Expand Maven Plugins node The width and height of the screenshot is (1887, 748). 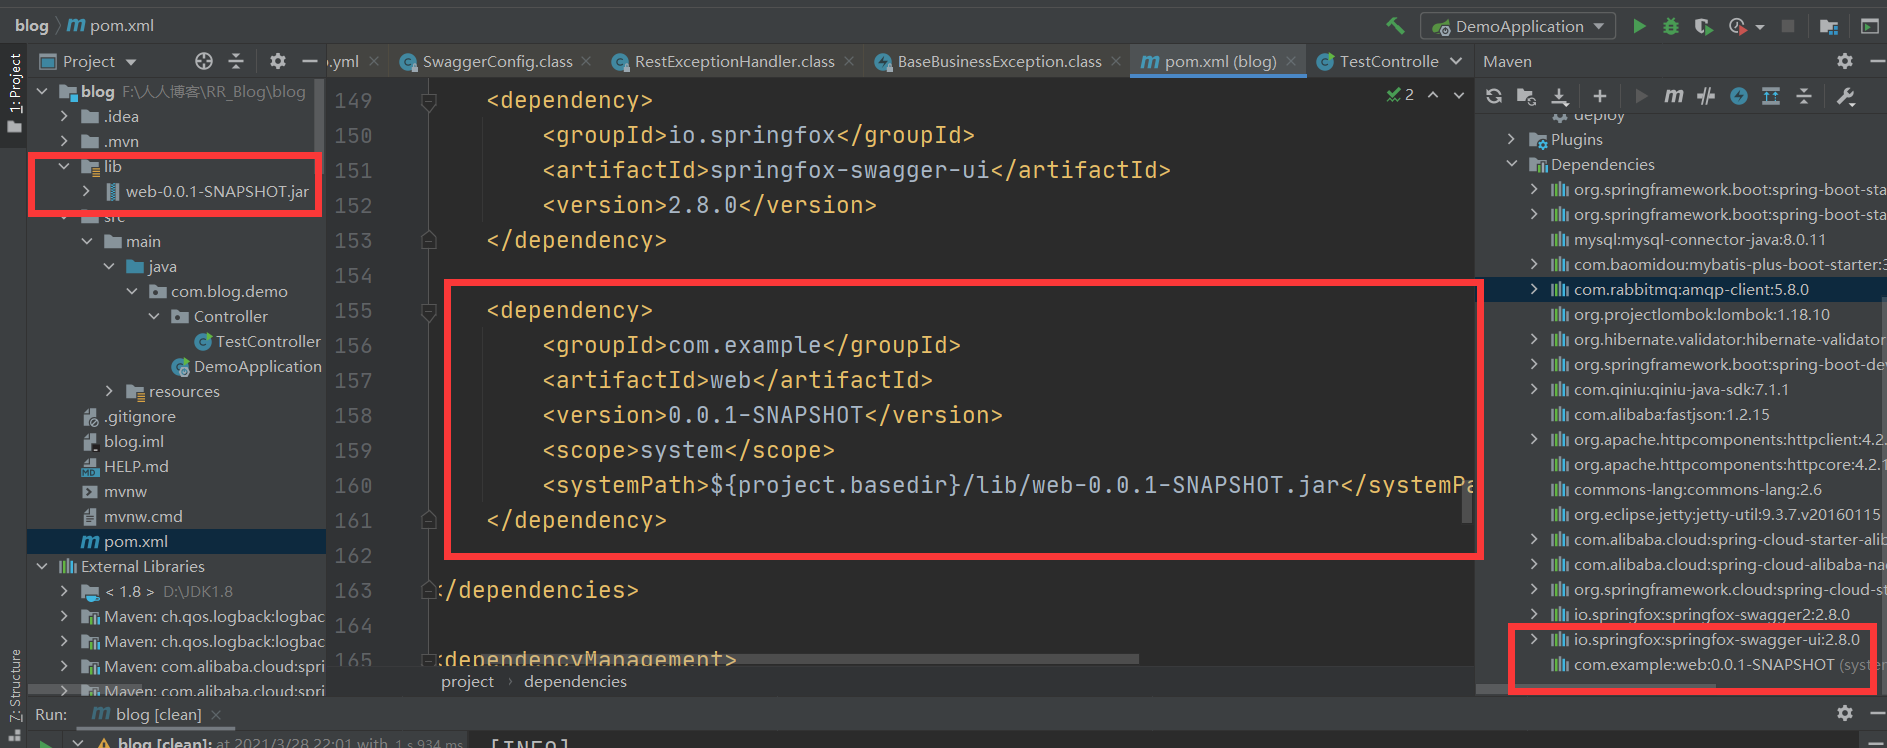pyautogui.click(x=1512, y=139)
